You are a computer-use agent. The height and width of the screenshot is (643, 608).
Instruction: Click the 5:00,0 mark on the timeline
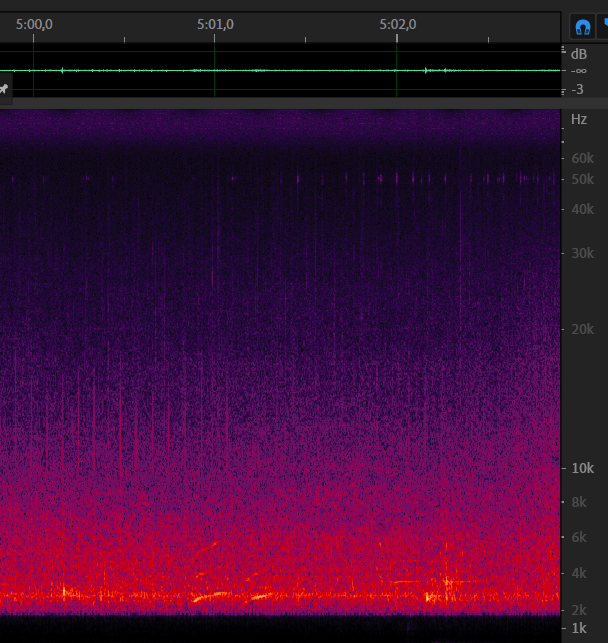34,25
